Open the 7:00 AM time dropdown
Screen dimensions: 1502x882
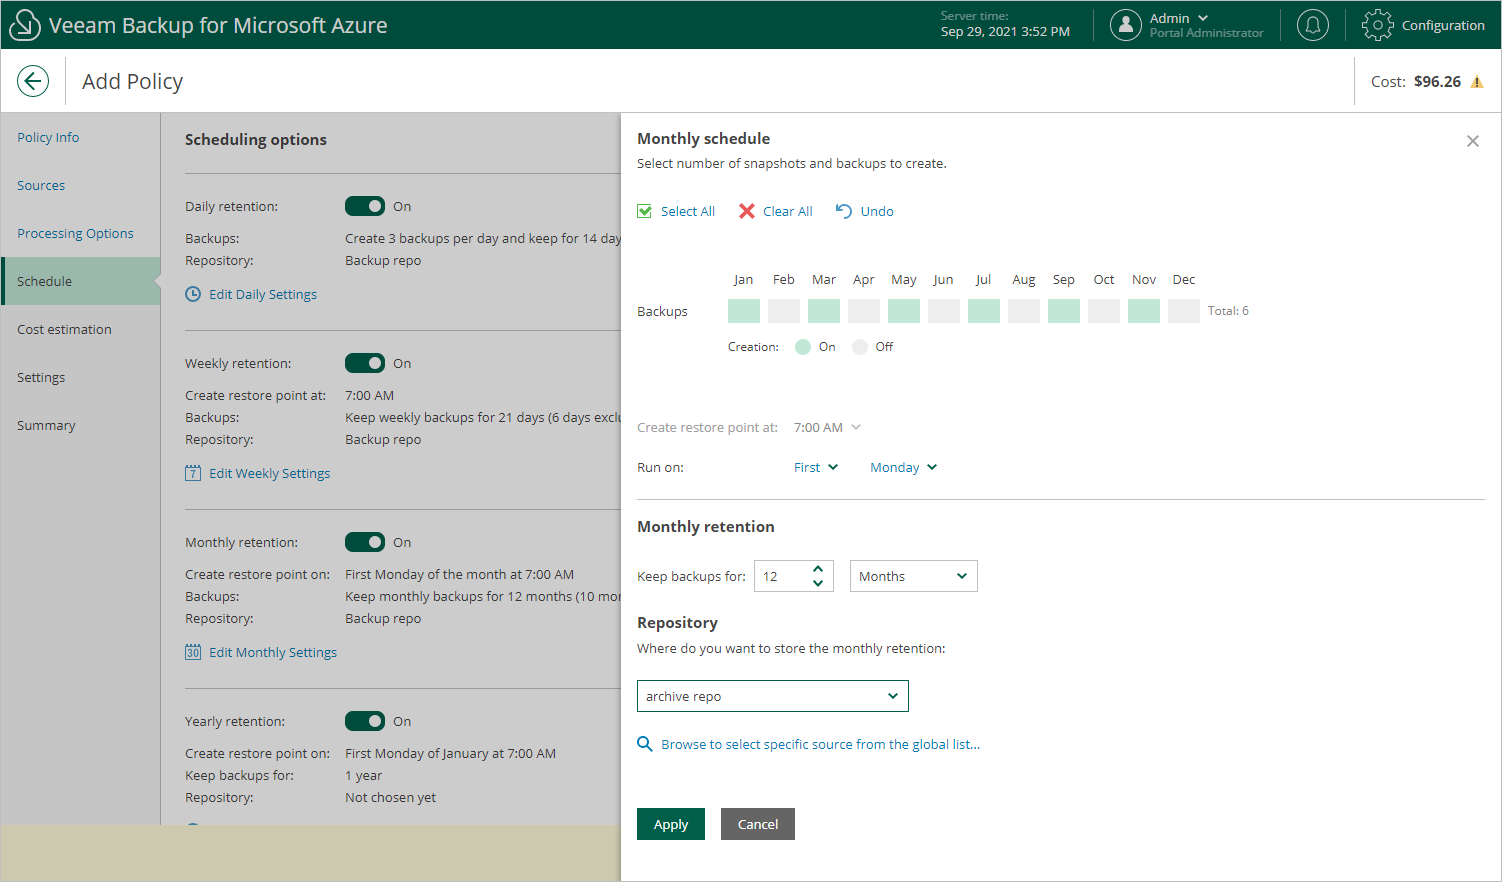(x=827, y=427)
